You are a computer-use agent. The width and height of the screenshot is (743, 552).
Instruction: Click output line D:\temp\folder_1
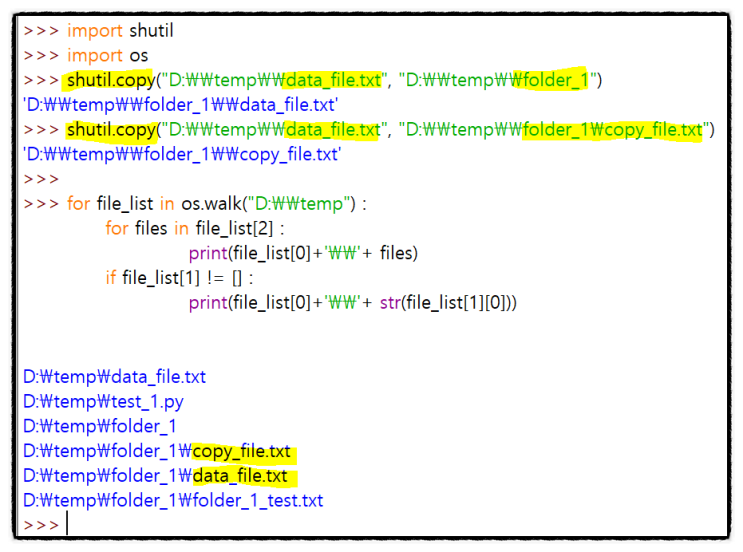pyautogui.click(x=100, y=426)
